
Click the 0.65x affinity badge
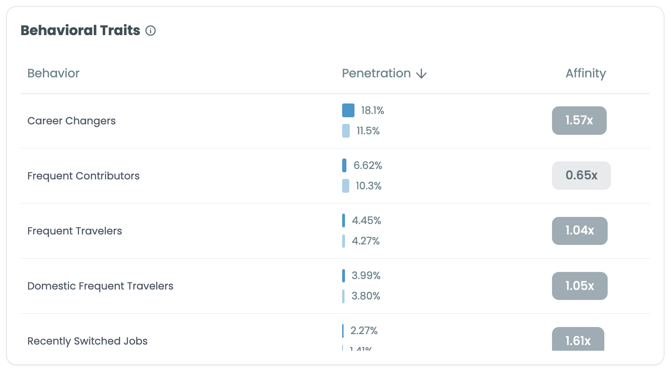point(581,176)
